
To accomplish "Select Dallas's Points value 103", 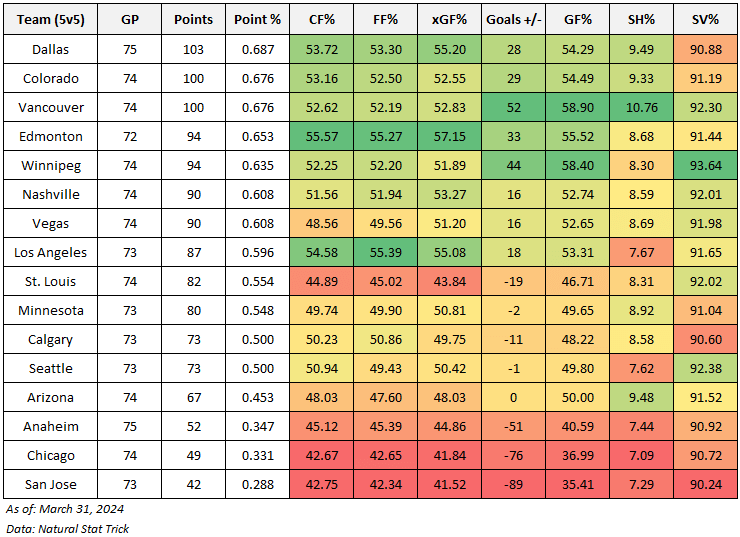I will click(x=191, y=49).
